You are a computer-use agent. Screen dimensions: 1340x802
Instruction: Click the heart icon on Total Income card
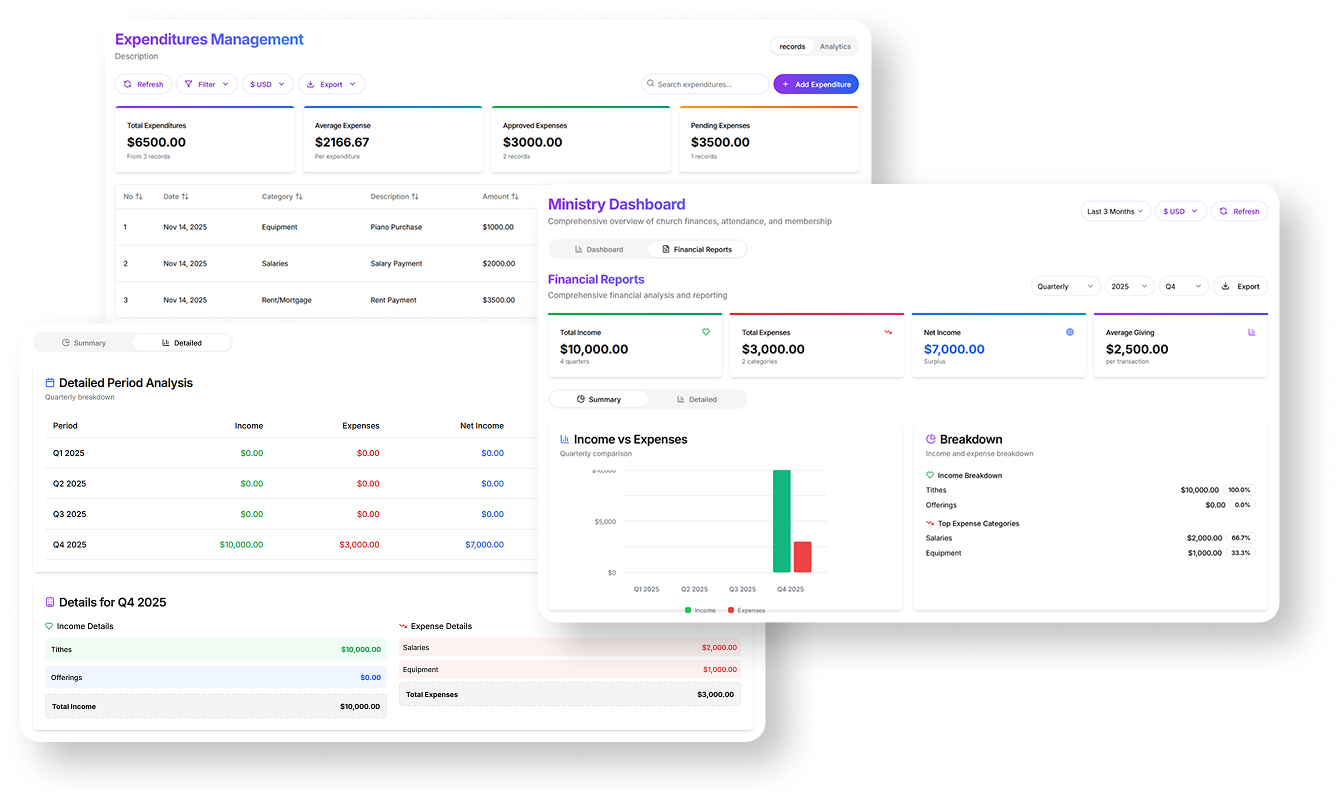tap(706, 332)
